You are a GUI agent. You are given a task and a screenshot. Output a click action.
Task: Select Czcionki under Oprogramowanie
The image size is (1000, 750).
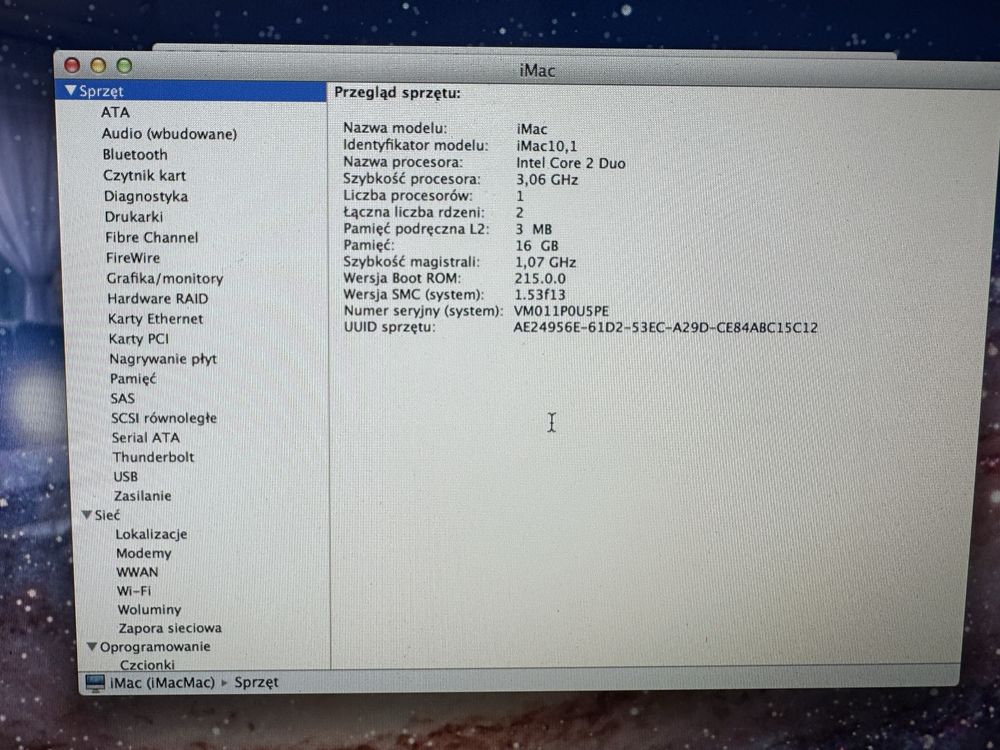(x=147, y=665)
